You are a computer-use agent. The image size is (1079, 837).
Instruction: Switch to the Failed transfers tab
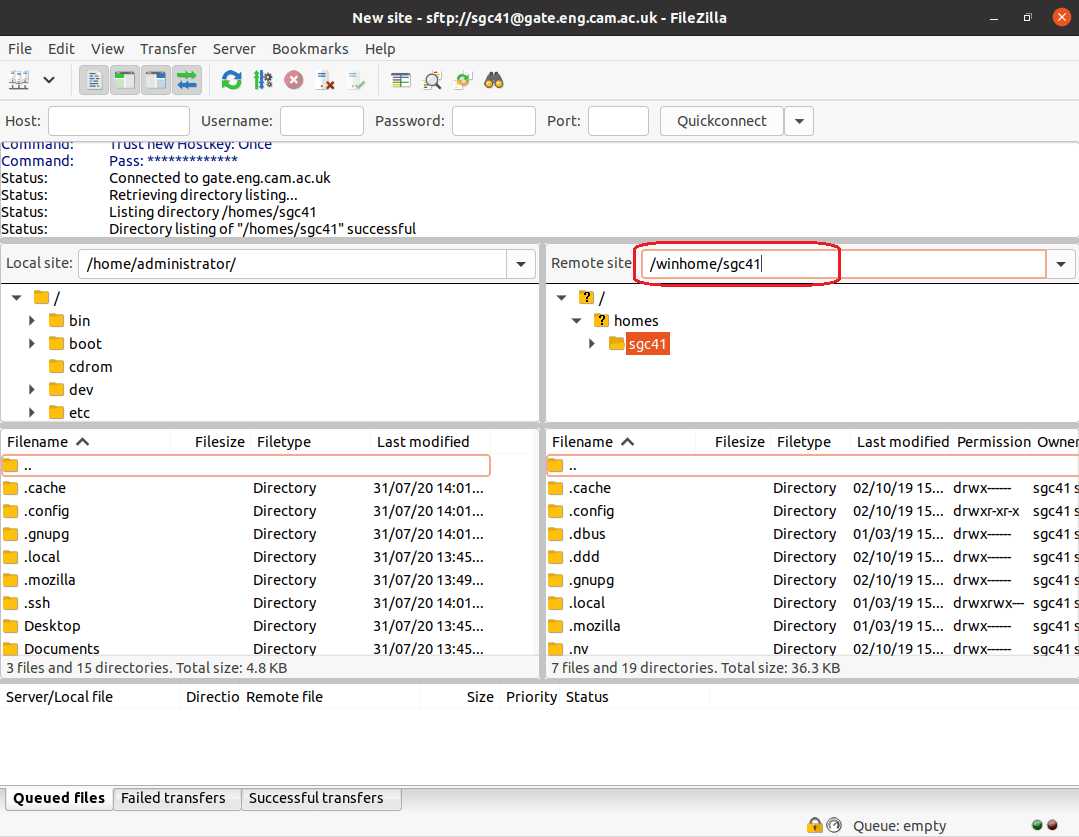point(174,798)
